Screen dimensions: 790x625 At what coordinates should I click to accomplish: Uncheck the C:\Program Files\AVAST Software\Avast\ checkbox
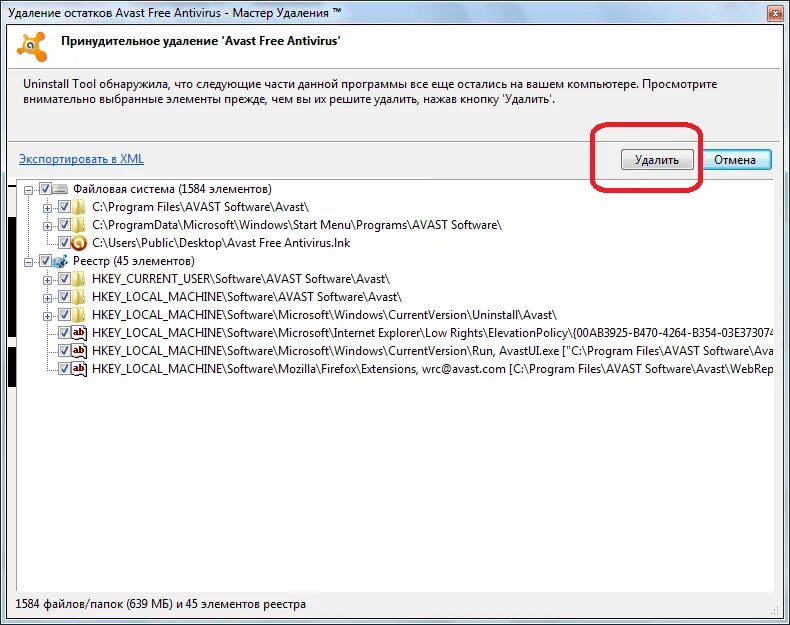[x=64, y=207]
